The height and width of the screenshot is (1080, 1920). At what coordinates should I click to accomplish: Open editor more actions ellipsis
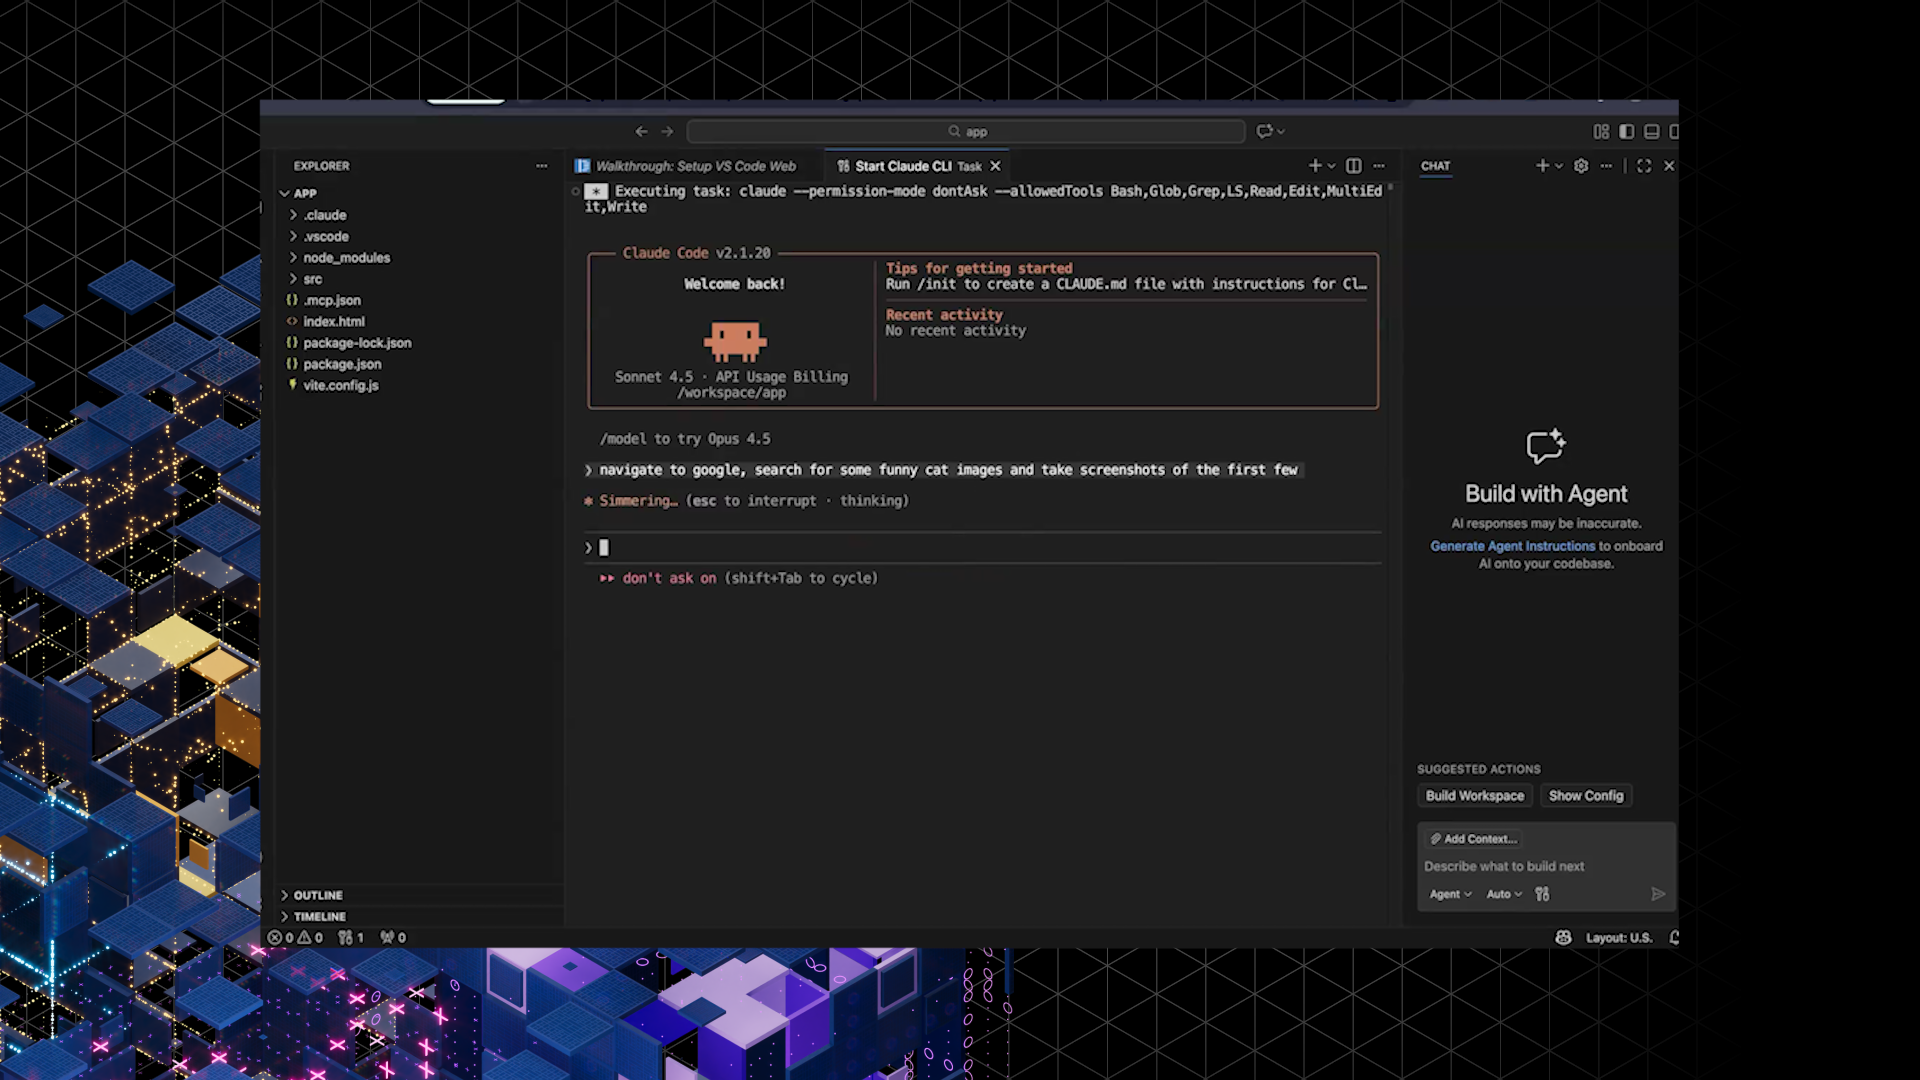pyautogui.click(x=1379, y=166)
